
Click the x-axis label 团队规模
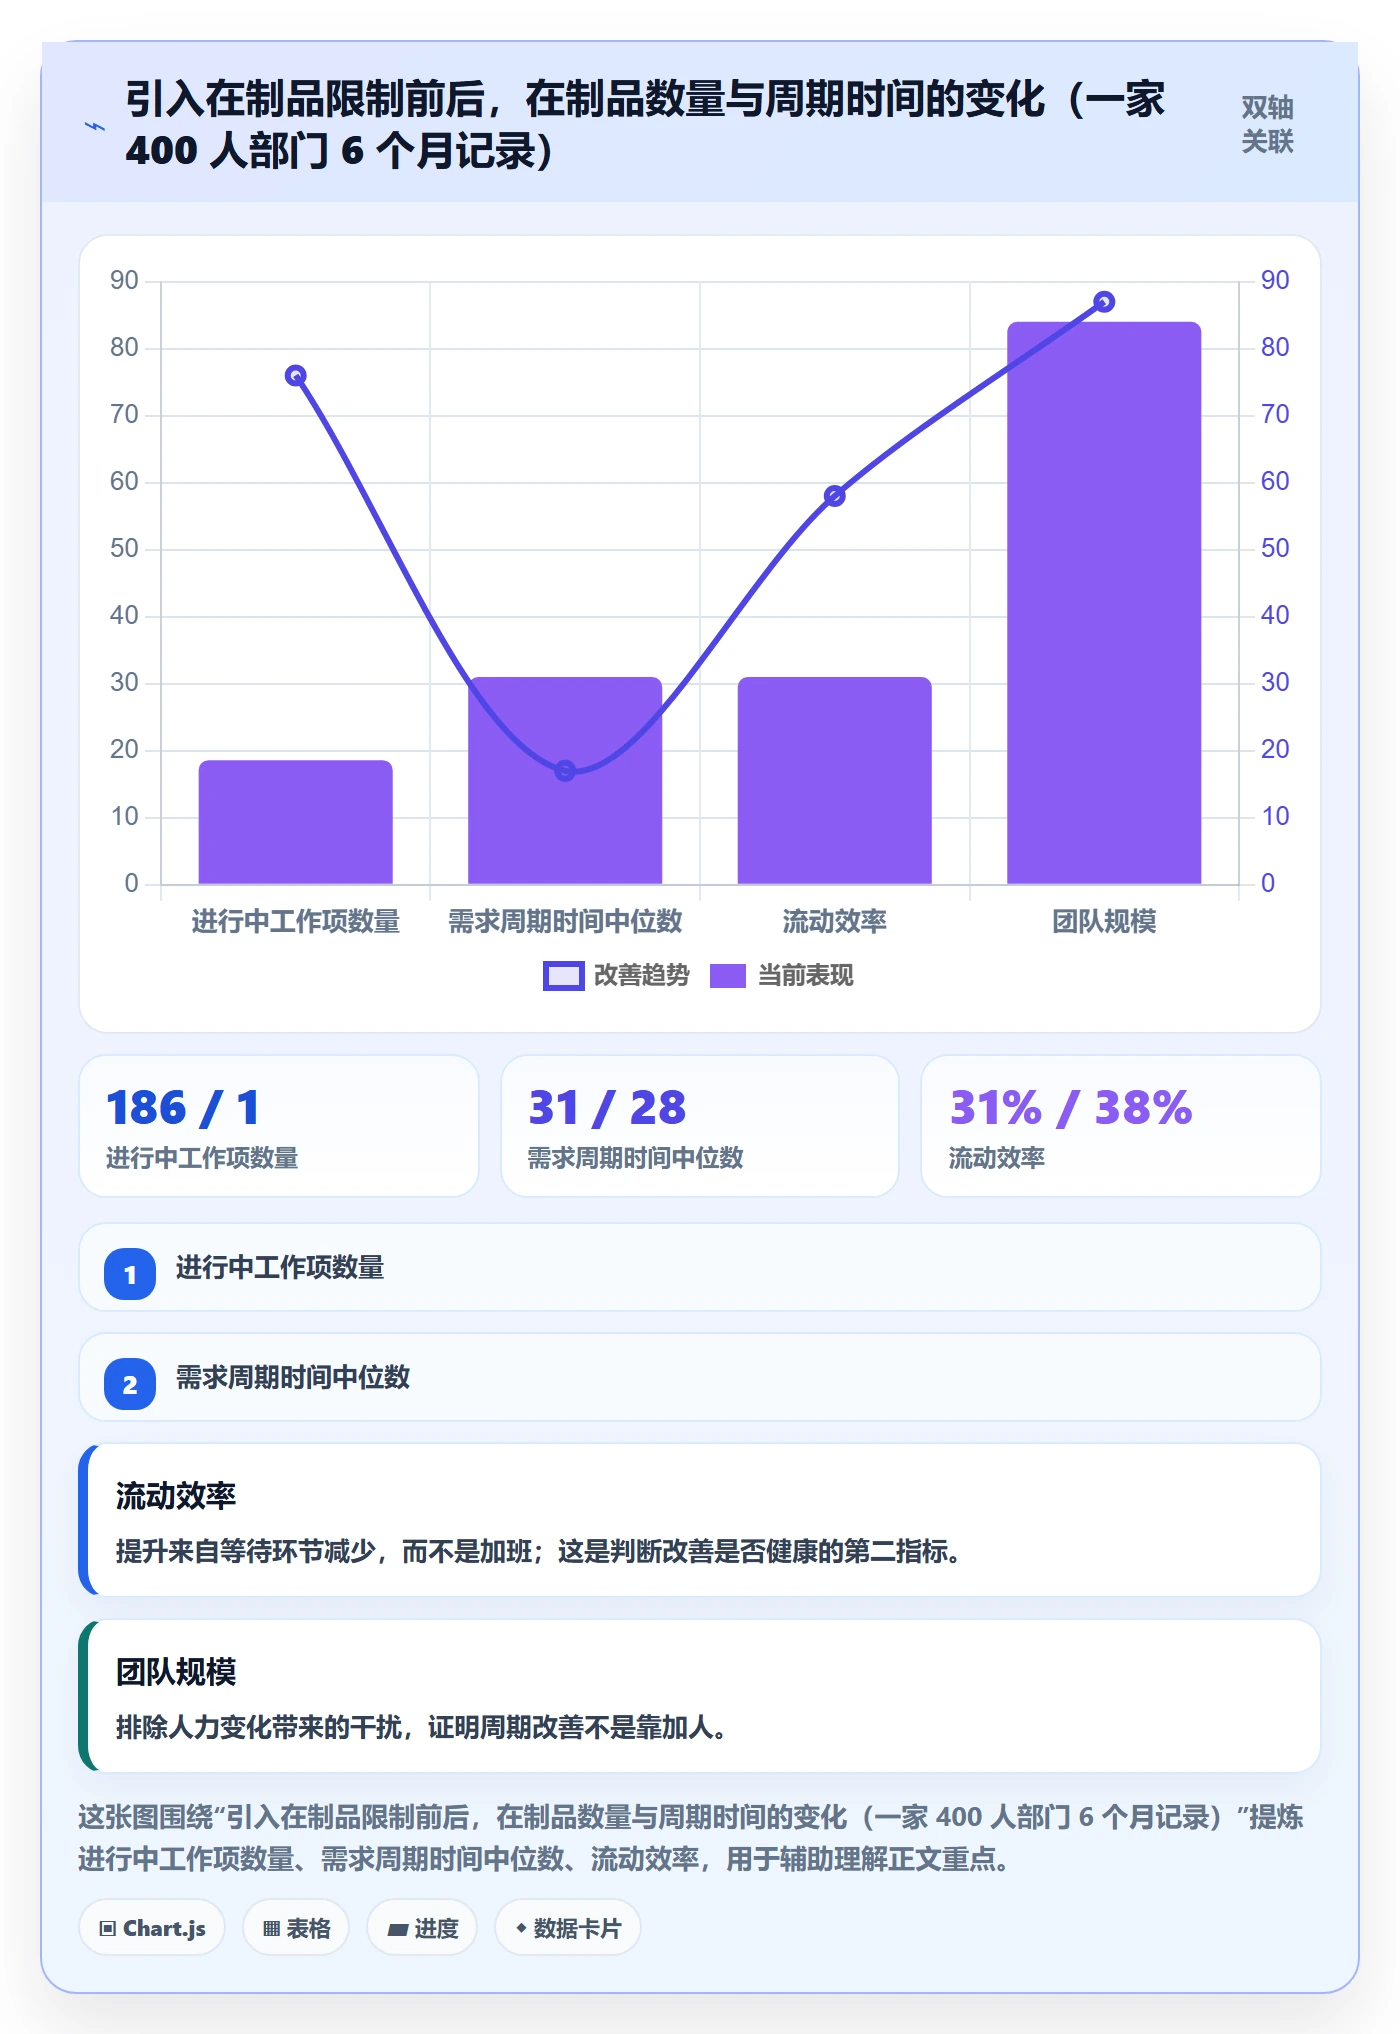coord(1104,921)
